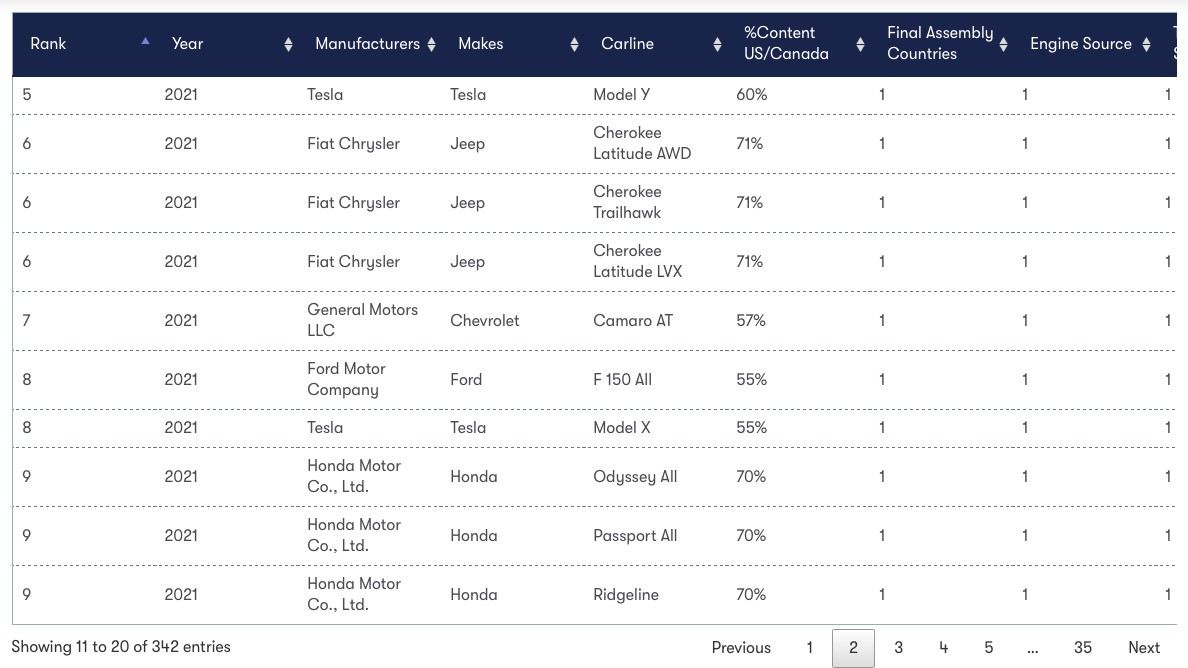Click %Content US/Canada sort arrows

click(x=860, y=44)
